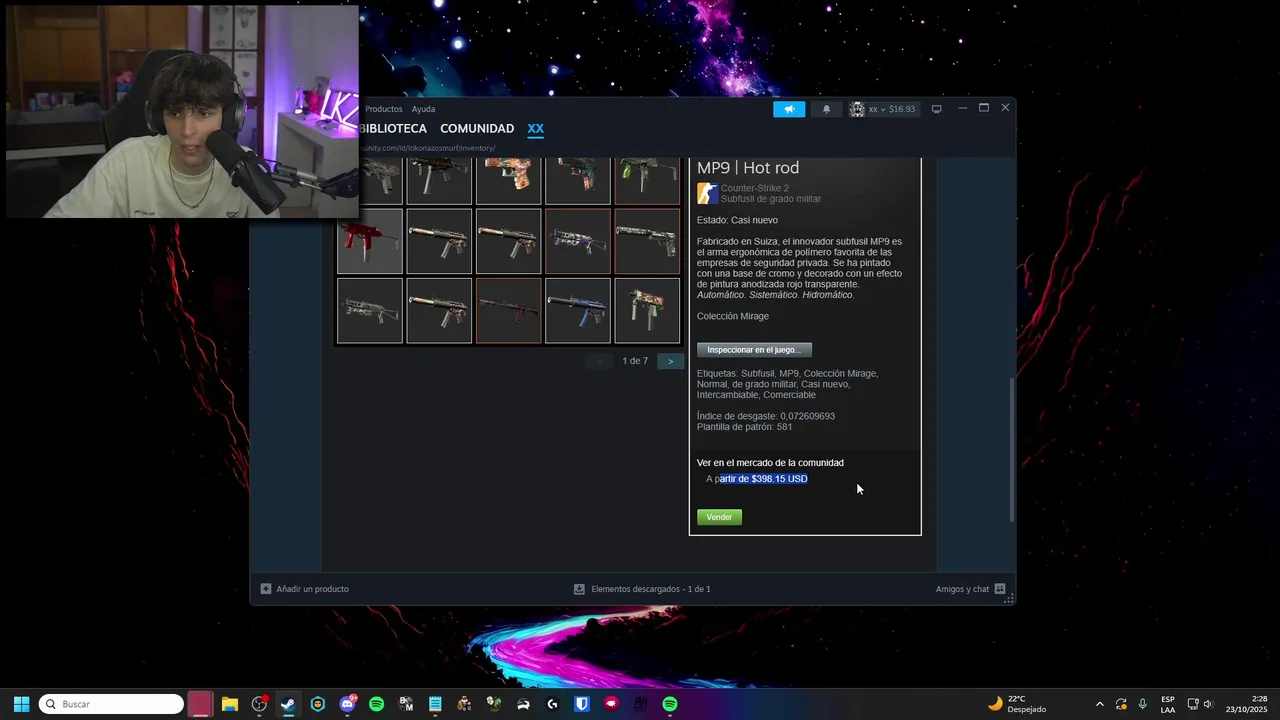Open the red round taskbar app

pos(611,704)
